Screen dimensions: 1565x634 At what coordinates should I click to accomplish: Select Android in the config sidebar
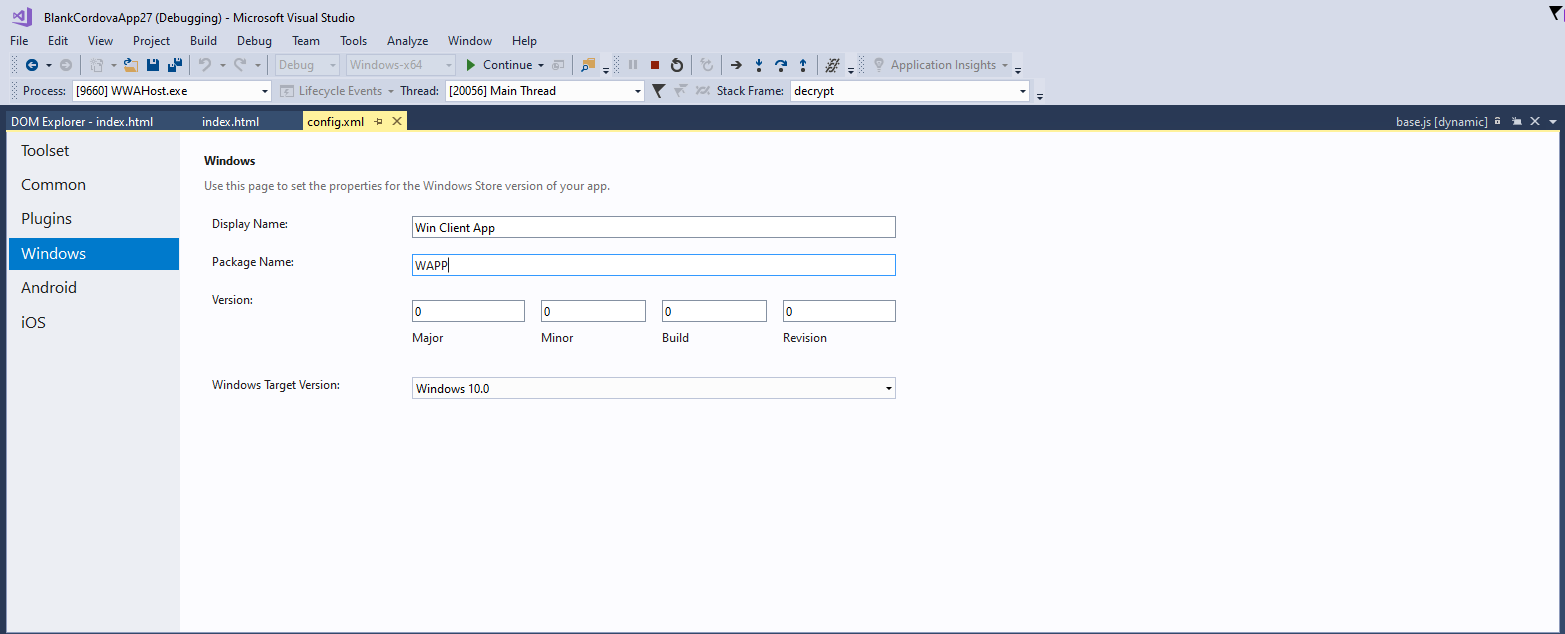tap(49, 287)
